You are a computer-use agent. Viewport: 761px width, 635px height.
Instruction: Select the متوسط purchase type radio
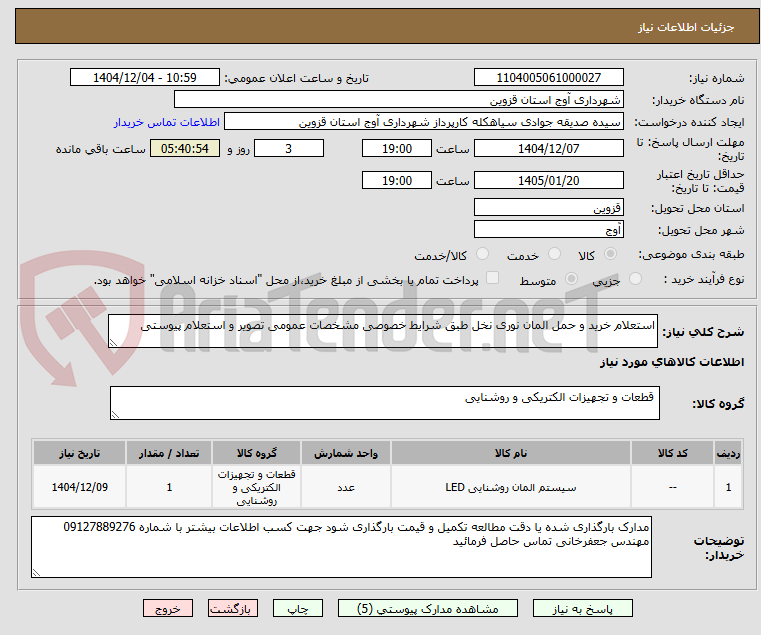572,279
